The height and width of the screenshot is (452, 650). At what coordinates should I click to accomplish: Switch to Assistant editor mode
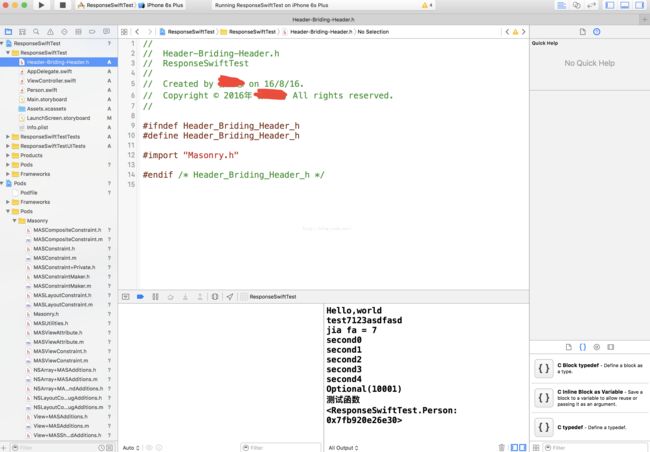click(x=577, y=5)
